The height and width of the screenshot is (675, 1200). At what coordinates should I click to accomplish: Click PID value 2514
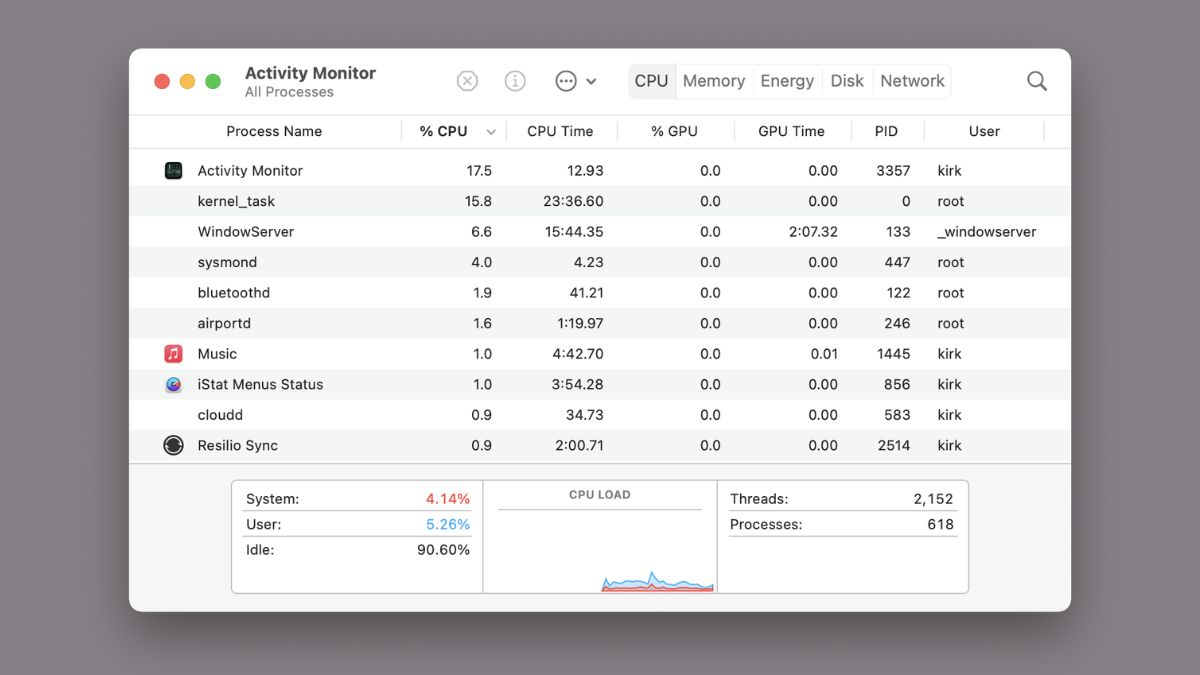click(893, 445)
